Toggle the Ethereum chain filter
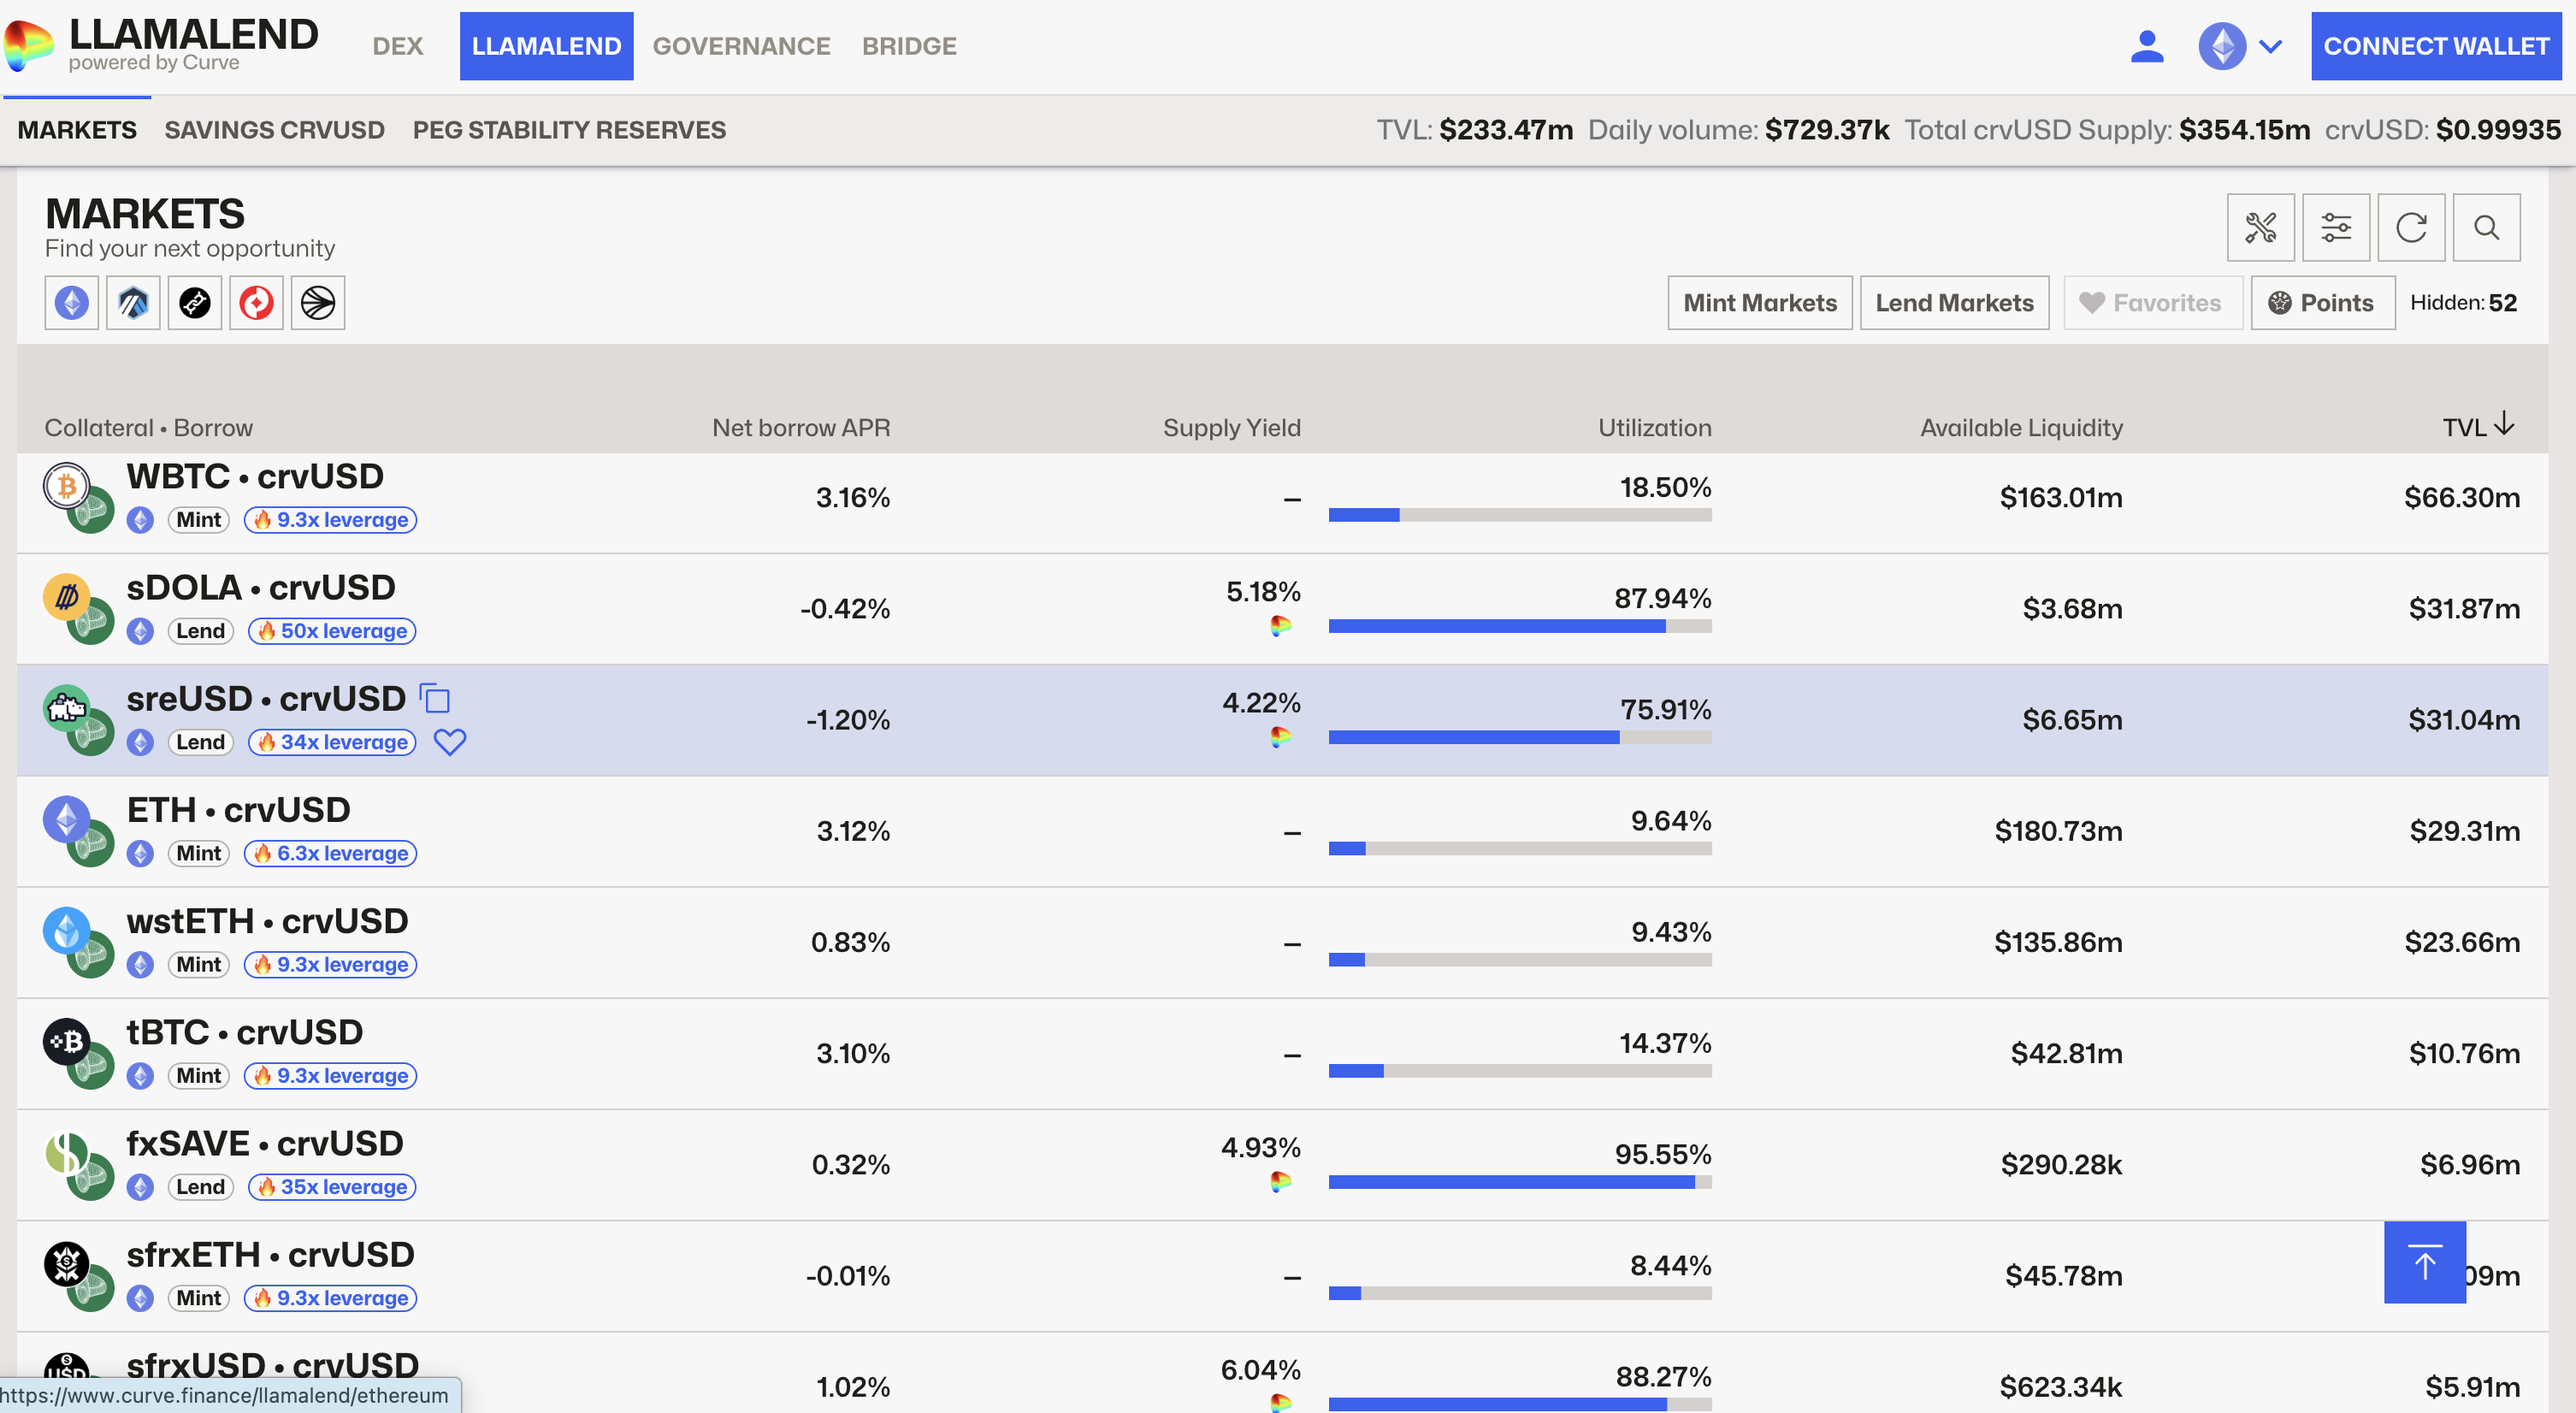The height and width of the screenshot is (1413, 2576). coord(71,303)
